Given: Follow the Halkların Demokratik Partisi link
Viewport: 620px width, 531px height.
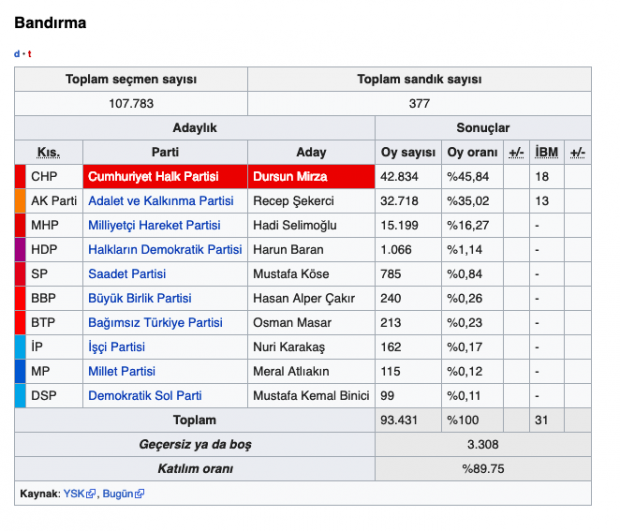Looking at the screenshot, I should tap(165, 249).
